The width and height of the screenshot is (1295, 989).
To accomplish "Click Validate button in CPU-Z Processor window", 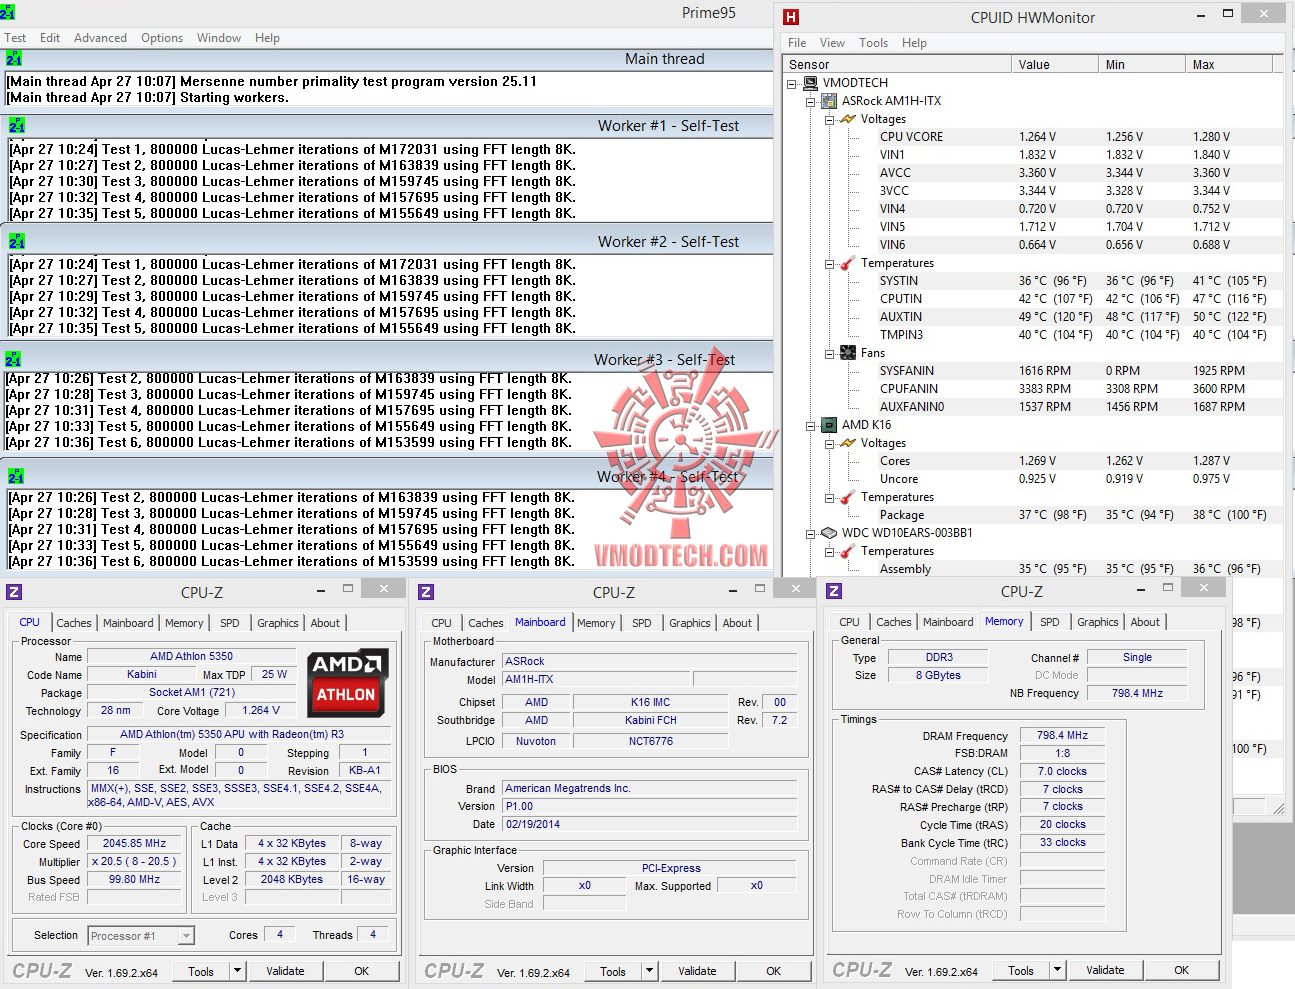I will pos(285,970).
